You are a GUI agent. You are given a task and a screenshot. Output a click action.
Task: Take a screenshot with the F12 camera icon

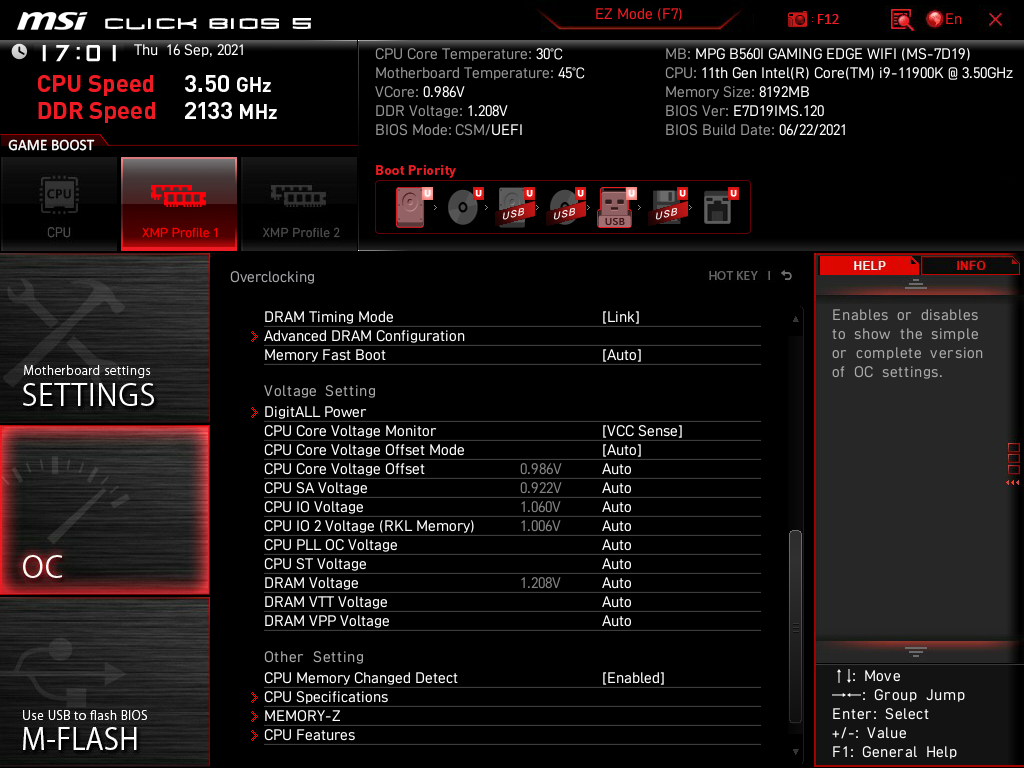797,20
